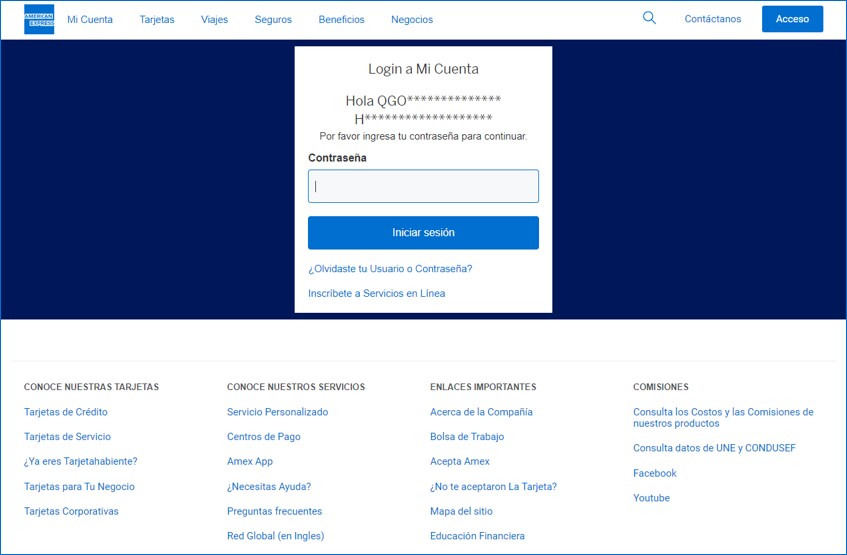Click ¿Olvidaste tu Usuario o Contraseña? link
847x555 pixels.
click(x=390, y=269)
